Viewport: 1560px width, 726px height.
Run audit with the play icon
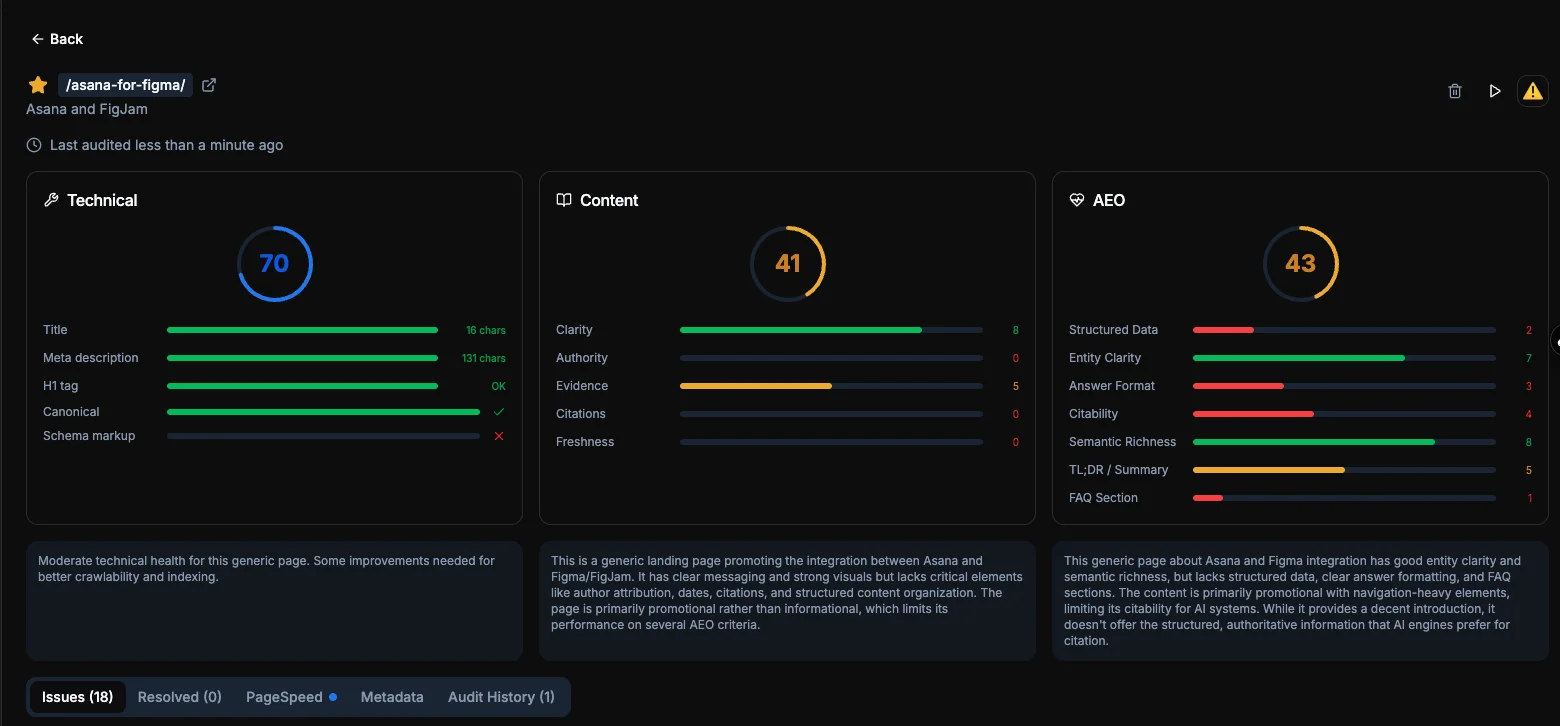1495,91
